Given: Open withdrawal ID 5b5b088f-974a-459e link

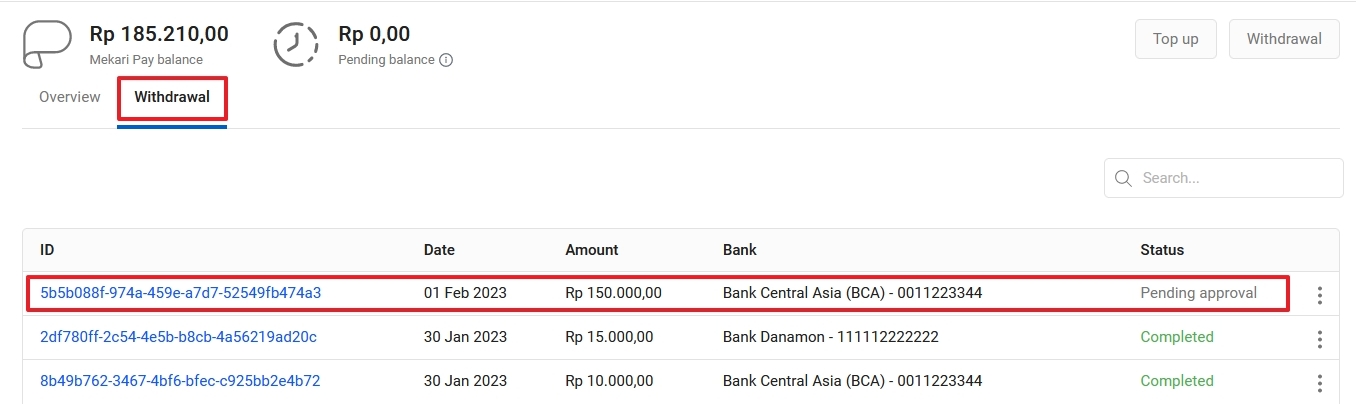Looking at the screenshot, I should coord(181,293).
